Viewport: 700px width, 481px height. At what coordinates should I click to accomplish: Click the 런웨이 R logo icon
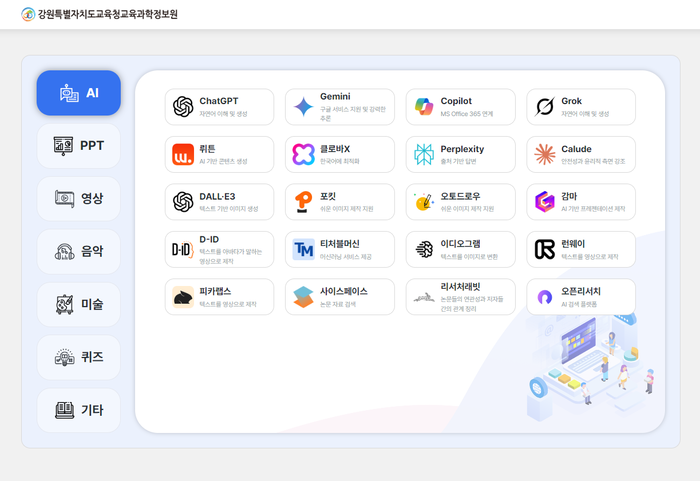point(545,250)
